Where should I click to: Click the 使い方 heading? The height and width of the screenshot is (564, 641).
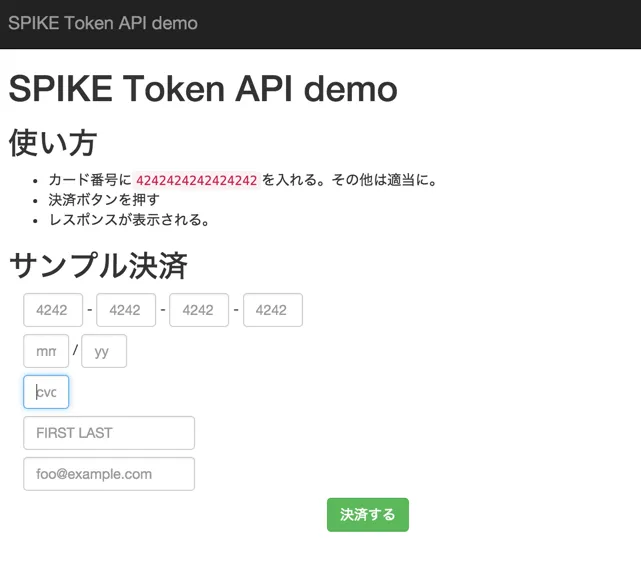[53, 143]
